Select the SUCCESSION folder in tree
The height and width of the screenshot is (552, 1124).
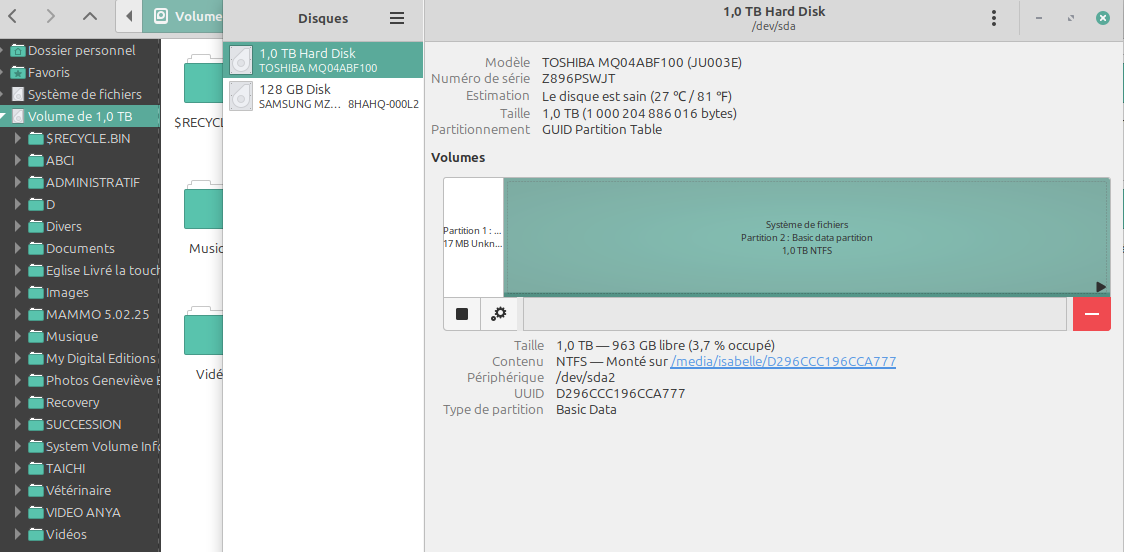coord(83,424)
